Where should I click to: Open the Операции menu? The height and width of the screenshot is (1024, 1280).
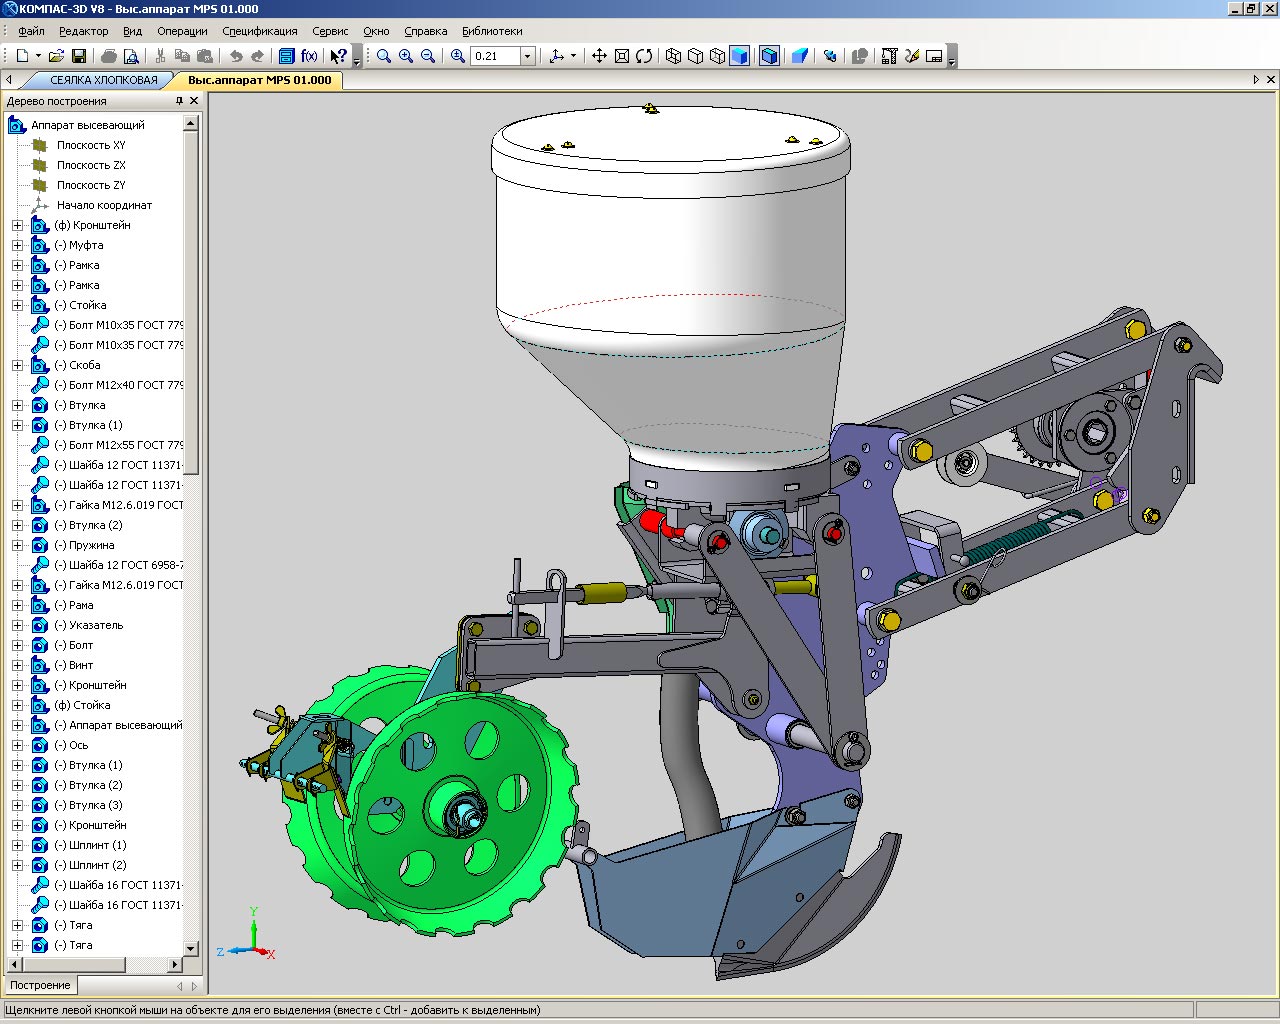tap(182, 31)
